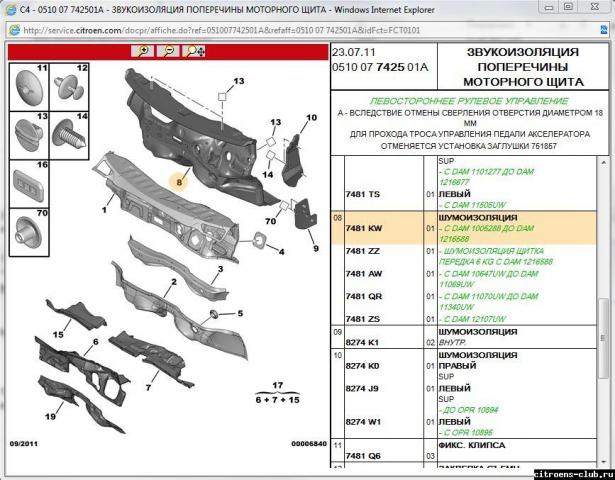The width and height of the screenshot is (615, 480).
Task: Click the ЗВУКОИЗОЛЯЦИЯ ПОПЕРЕЧИНЫ МОТОРНОГО ЩИТА title
Action: point(523,67)
